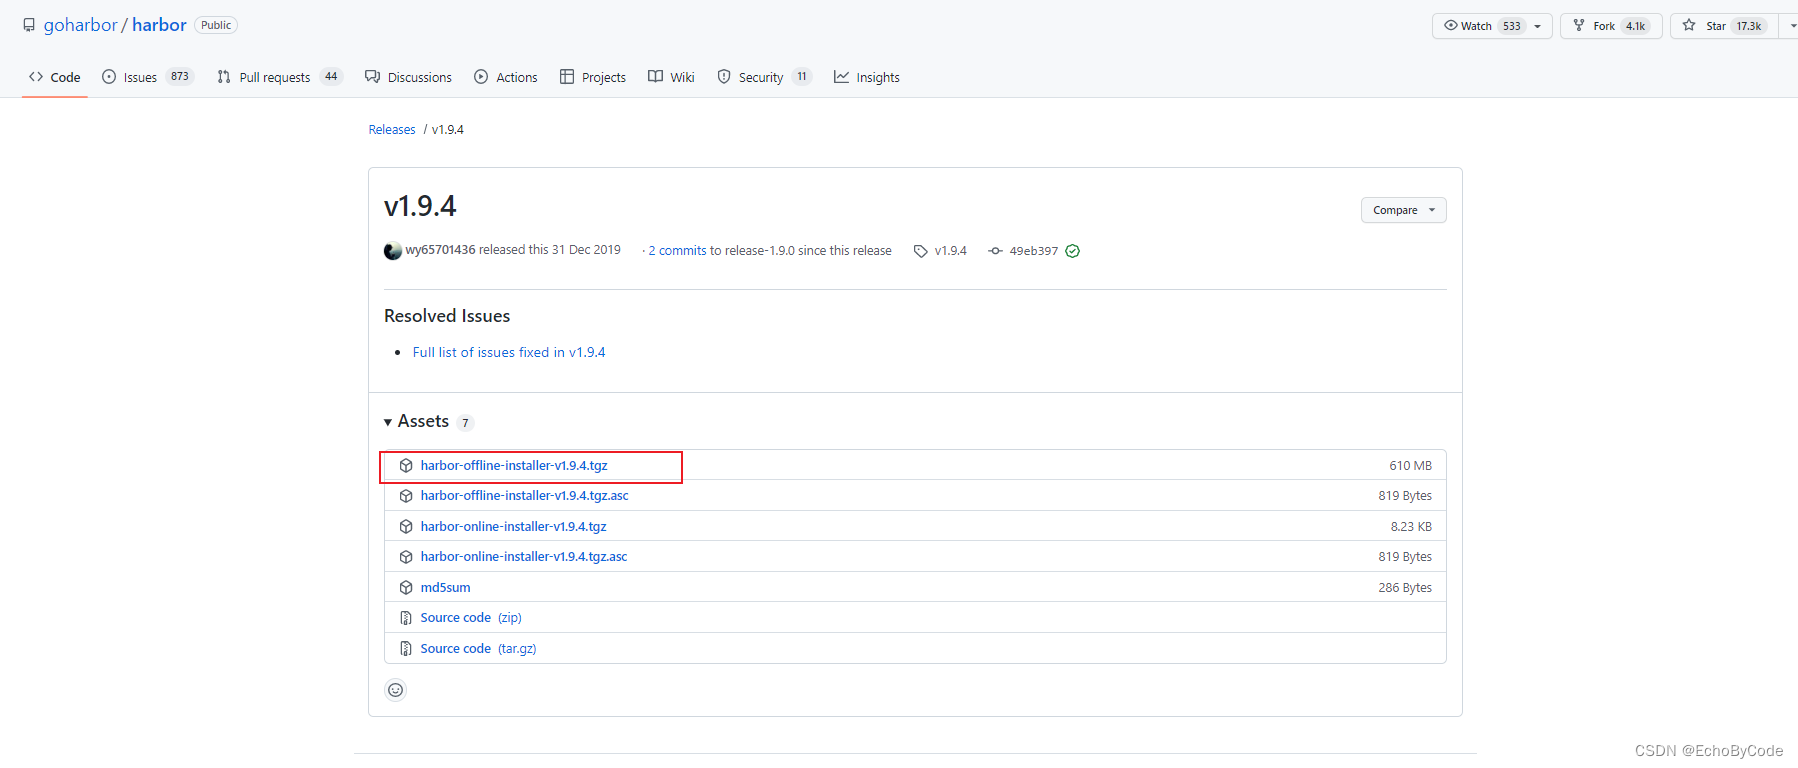1798x768 pixels.
Task: Click the fork icon in the Fork button
Action: coord(1579,25)
